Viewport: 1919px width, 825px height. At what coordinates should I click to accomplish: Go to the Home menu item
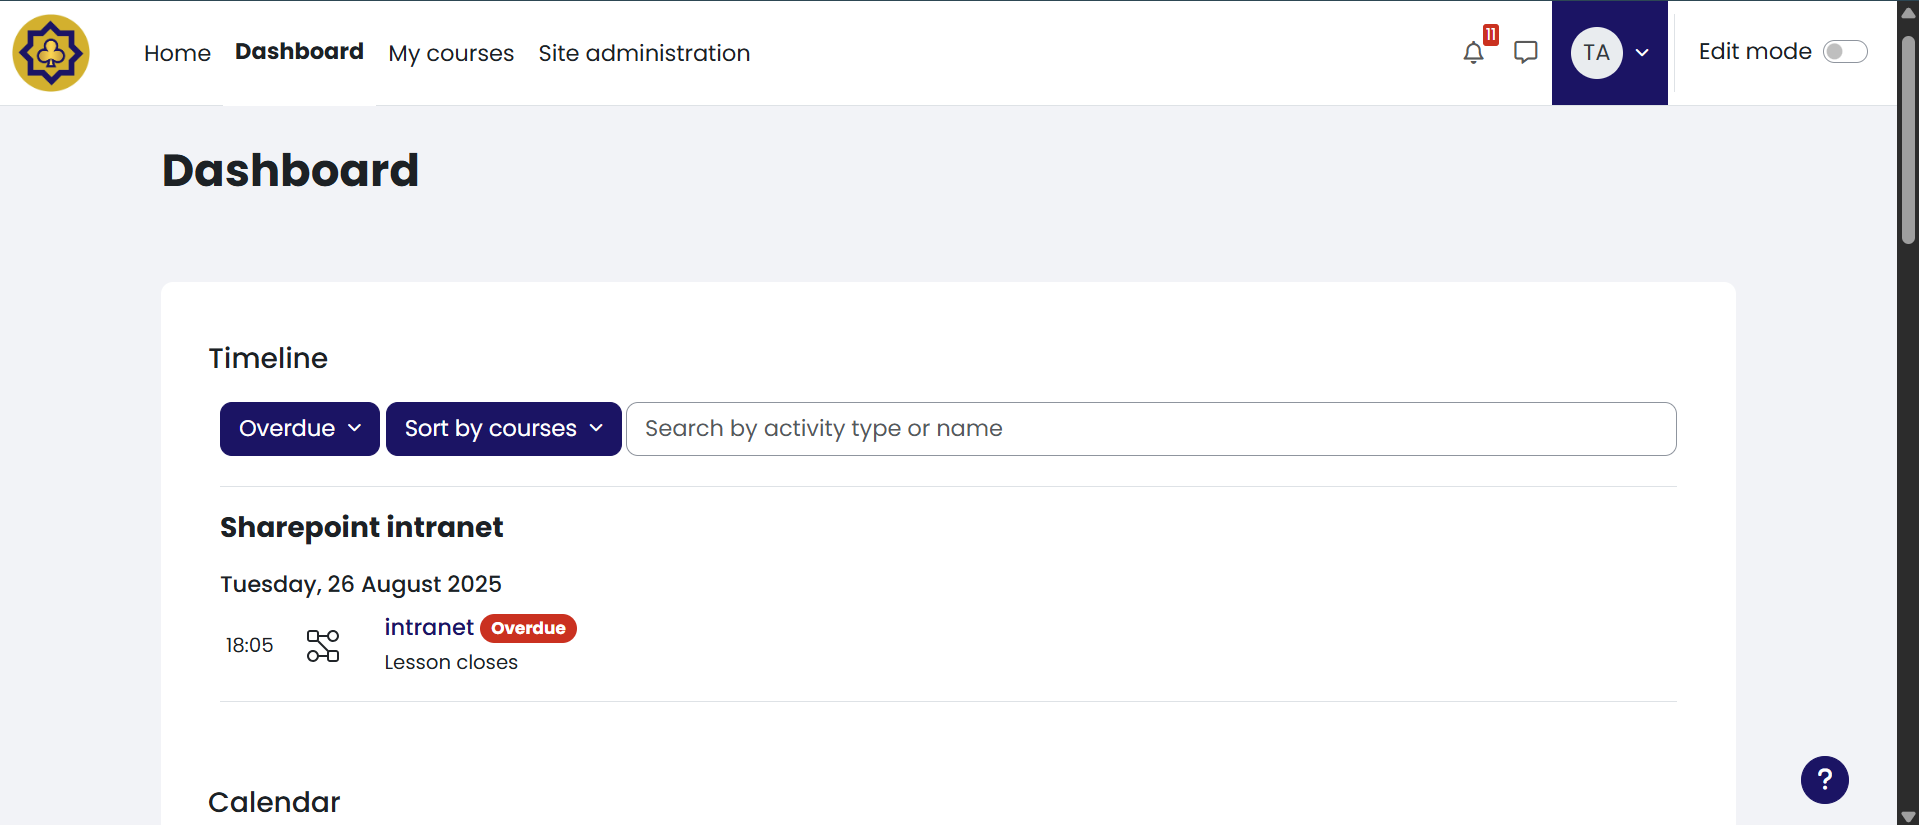tap(177, 53)
